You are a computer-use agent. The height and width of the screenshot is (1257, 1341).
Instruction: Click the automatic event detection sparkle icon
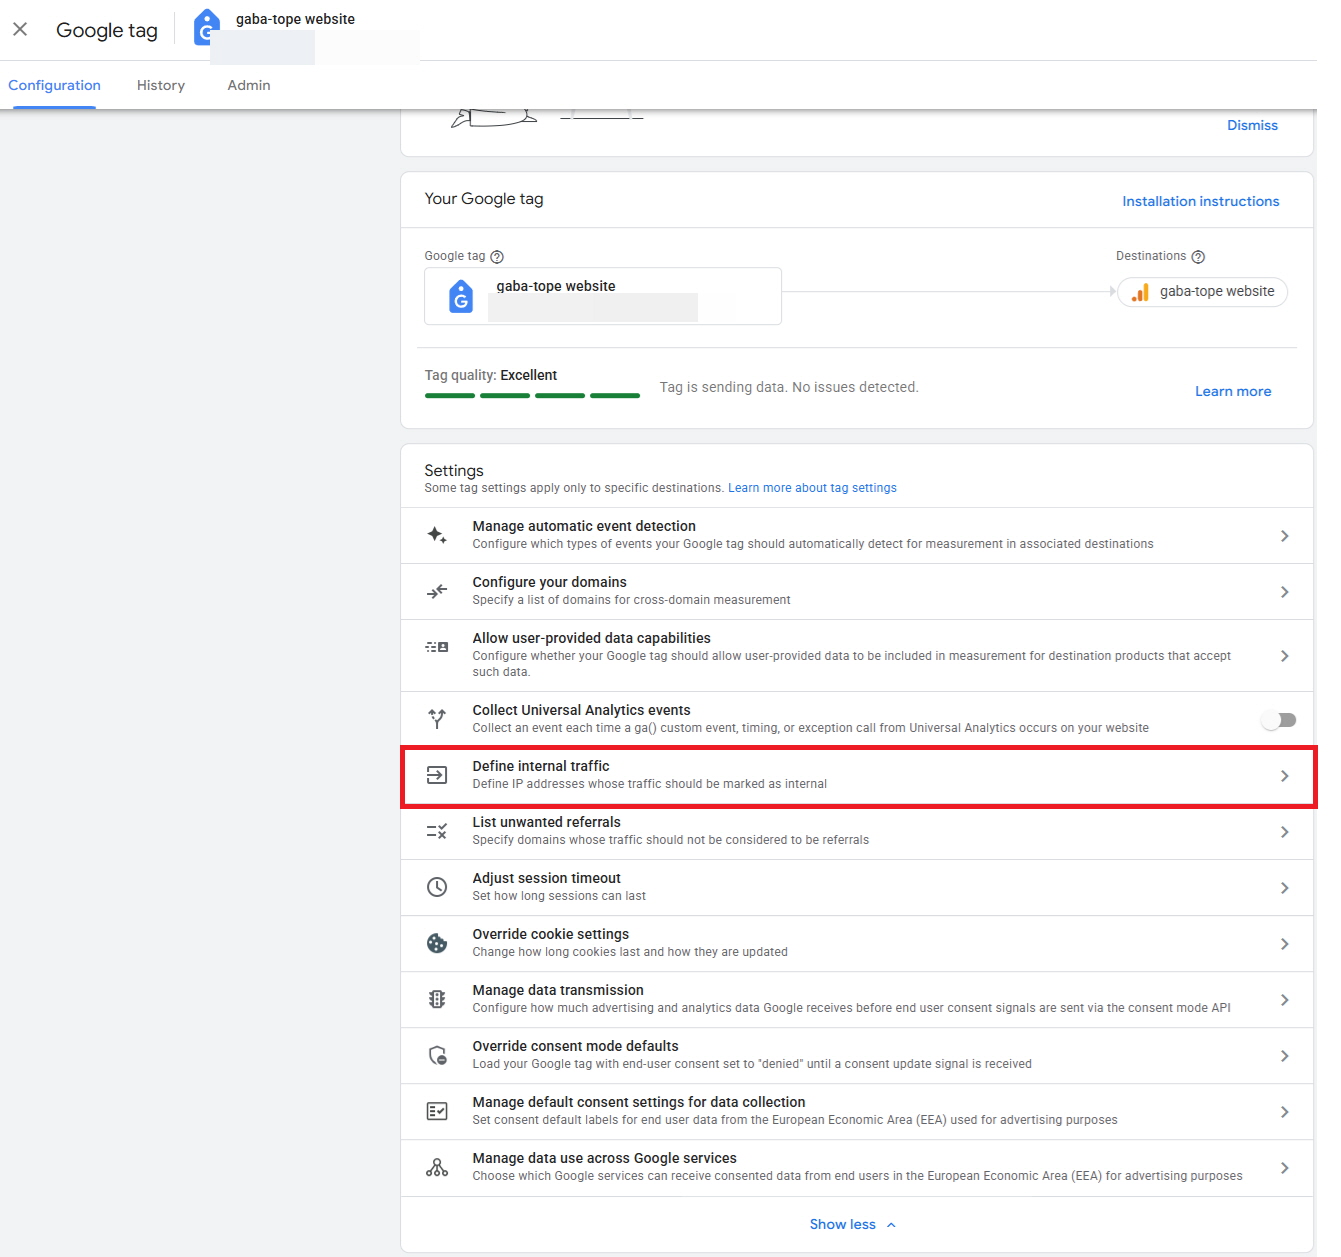437,535
